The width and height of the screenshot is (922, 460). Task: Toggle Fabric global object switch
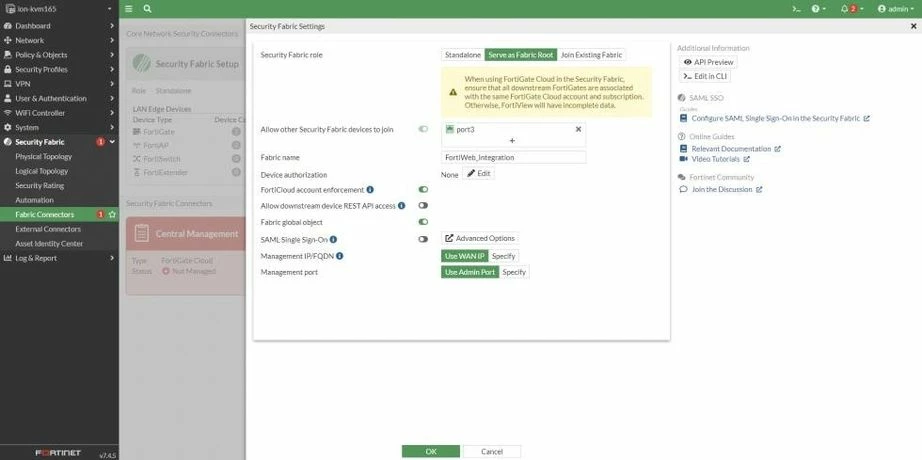tap(423, 222)
